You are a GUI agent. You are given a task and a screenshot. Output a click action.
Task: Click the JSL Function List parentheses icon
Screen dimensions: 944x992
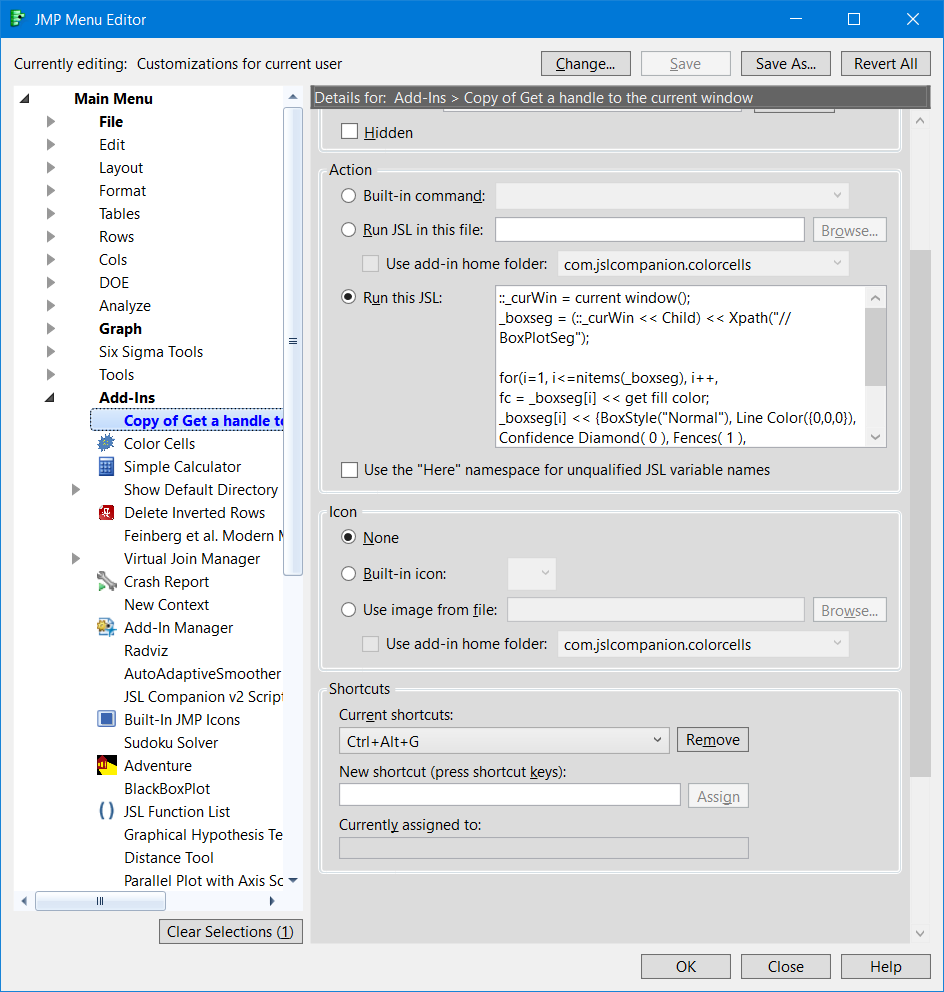106,811
